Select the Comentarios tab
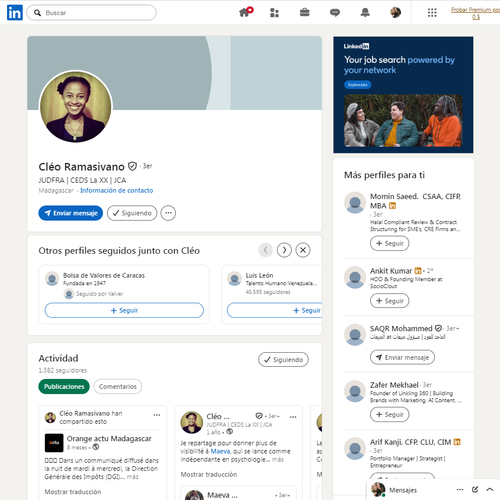500x500 pixels. pos(118,387)
